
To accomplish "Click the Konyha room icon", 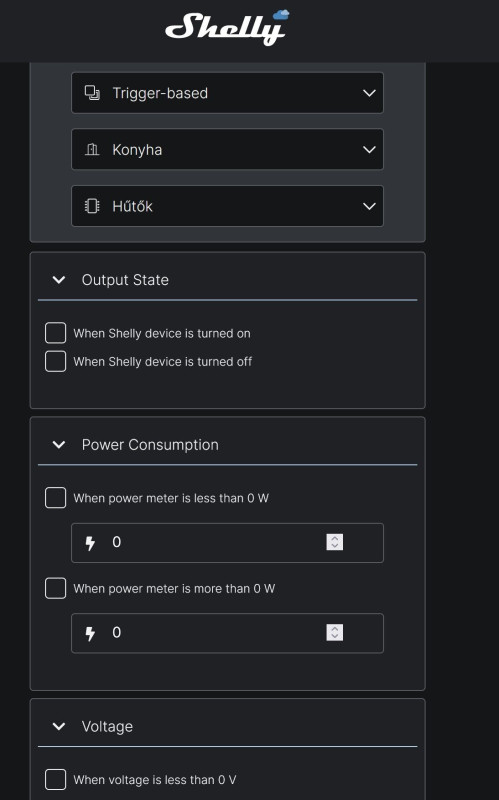I will pos(92,149).
